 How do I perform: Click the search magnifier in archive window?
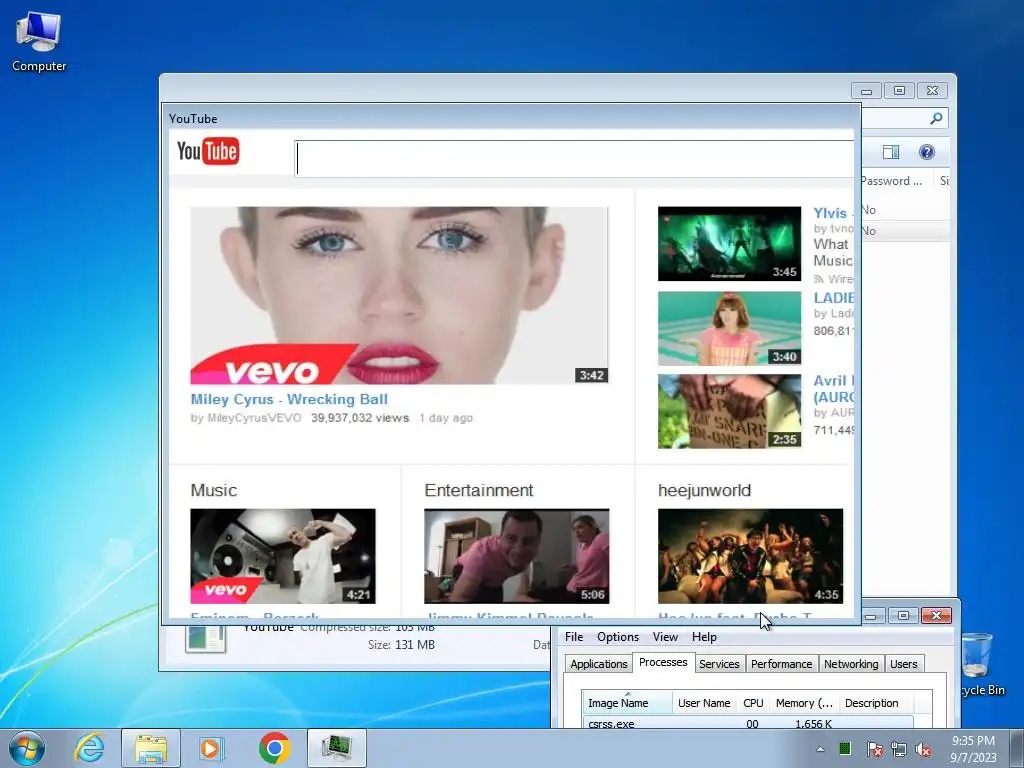click(x=936, y=118)
